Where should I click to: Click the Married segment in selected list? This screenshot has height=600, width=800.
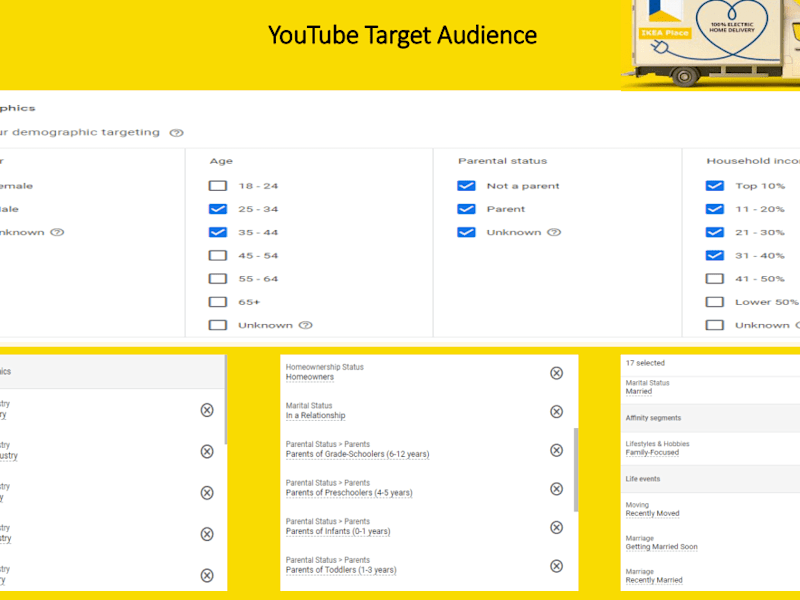pyautogui.click(x=639, y=391)
